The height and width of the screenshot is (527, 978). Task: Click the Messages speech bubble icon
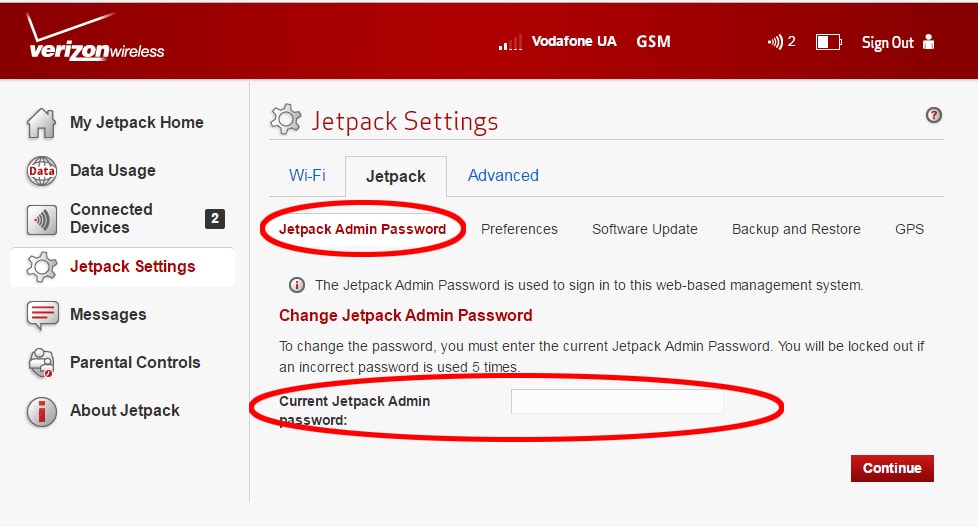pos(42,315)
